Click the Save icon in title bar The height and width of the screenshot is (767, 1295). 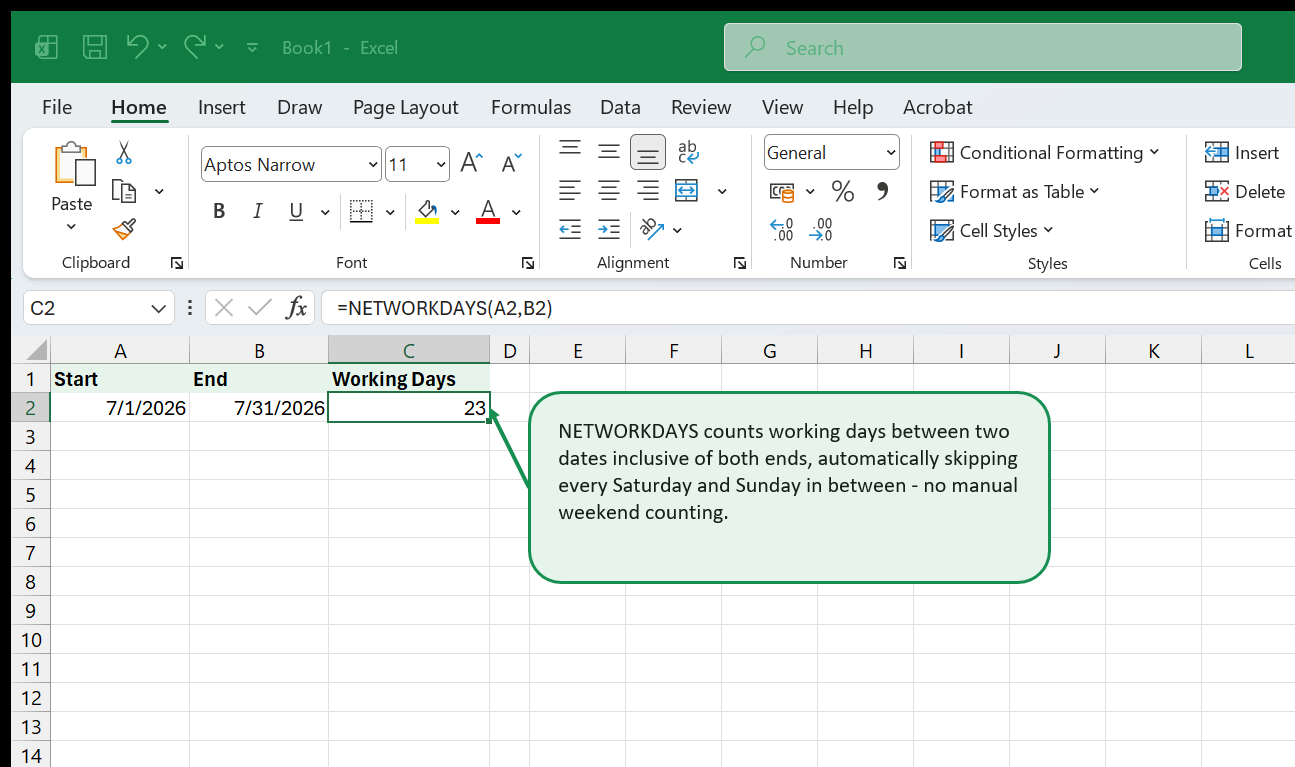click(x=95, y=47)
